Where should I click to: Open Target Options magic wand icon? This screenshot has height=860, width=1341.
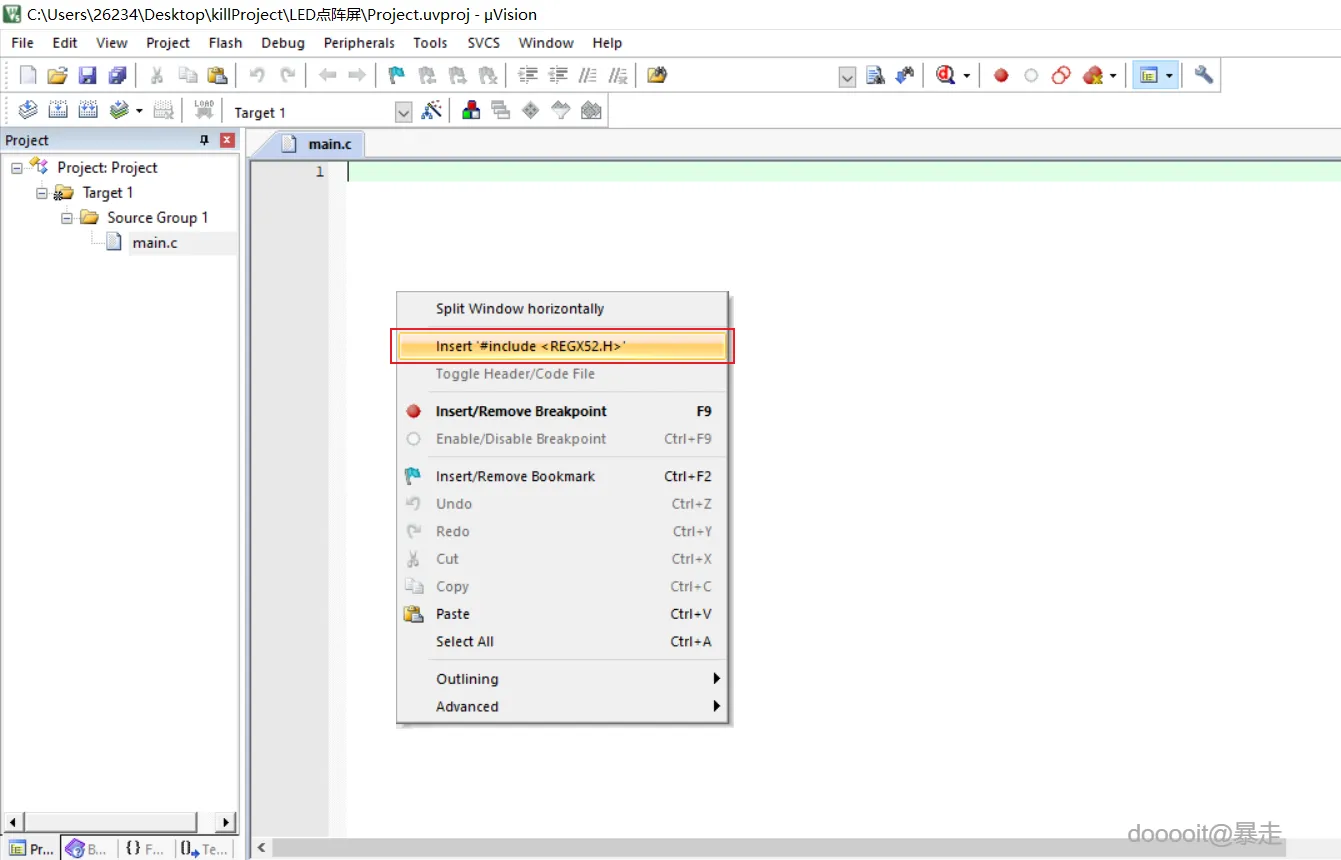point(432,111)
